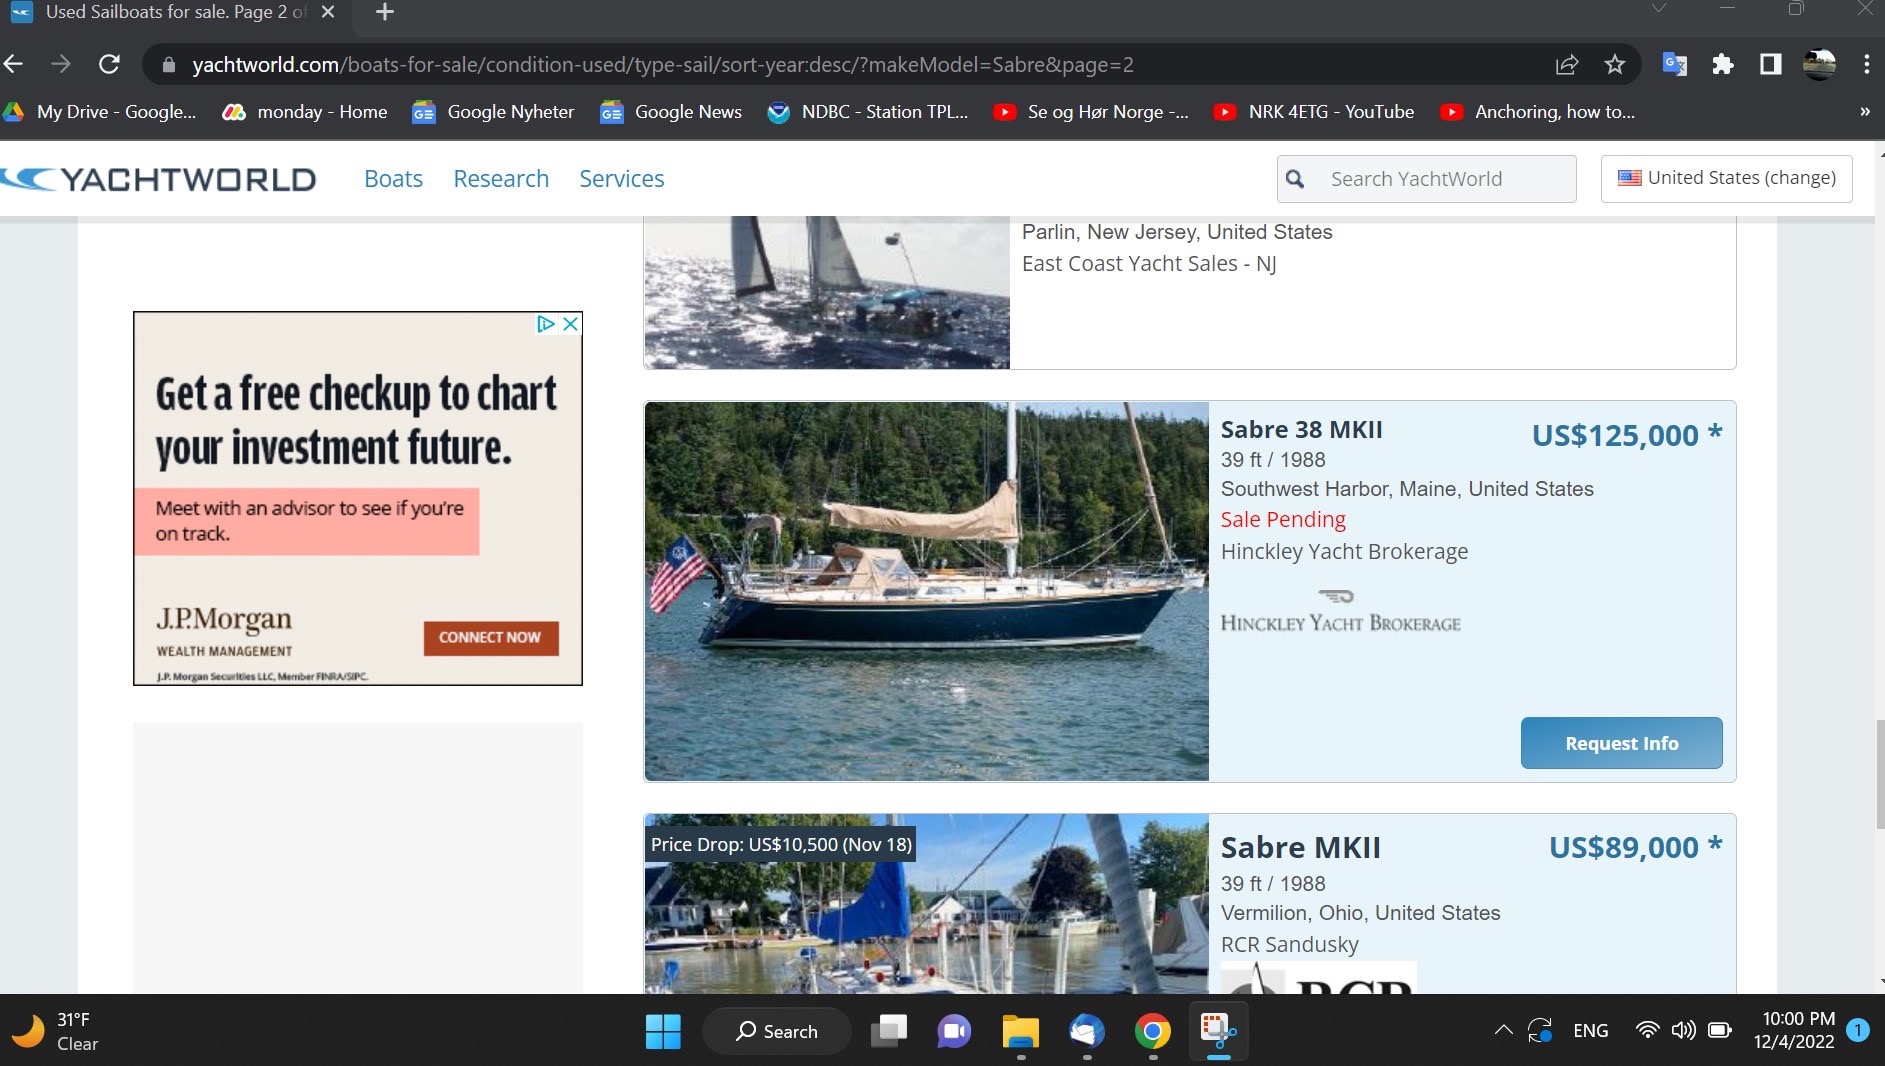This screenshot has height=1066, width=1885.
Task: Expand the hidden bookmarks chevron
Action: point(1864,112)
